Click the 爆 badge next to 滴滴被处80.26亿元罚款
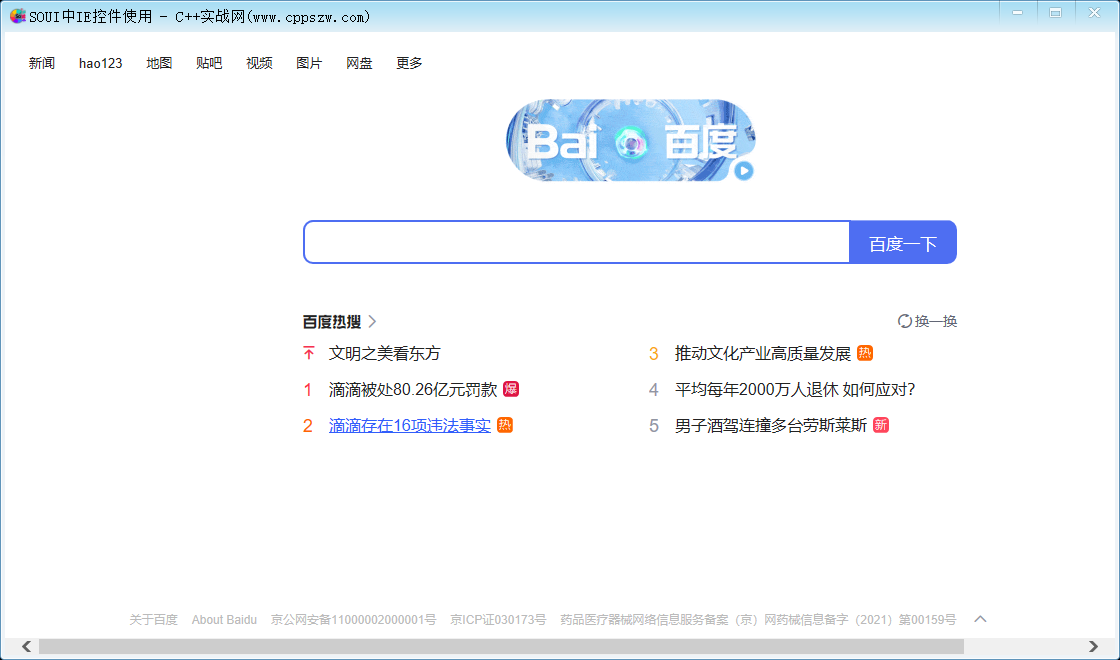 pos(511,389)
